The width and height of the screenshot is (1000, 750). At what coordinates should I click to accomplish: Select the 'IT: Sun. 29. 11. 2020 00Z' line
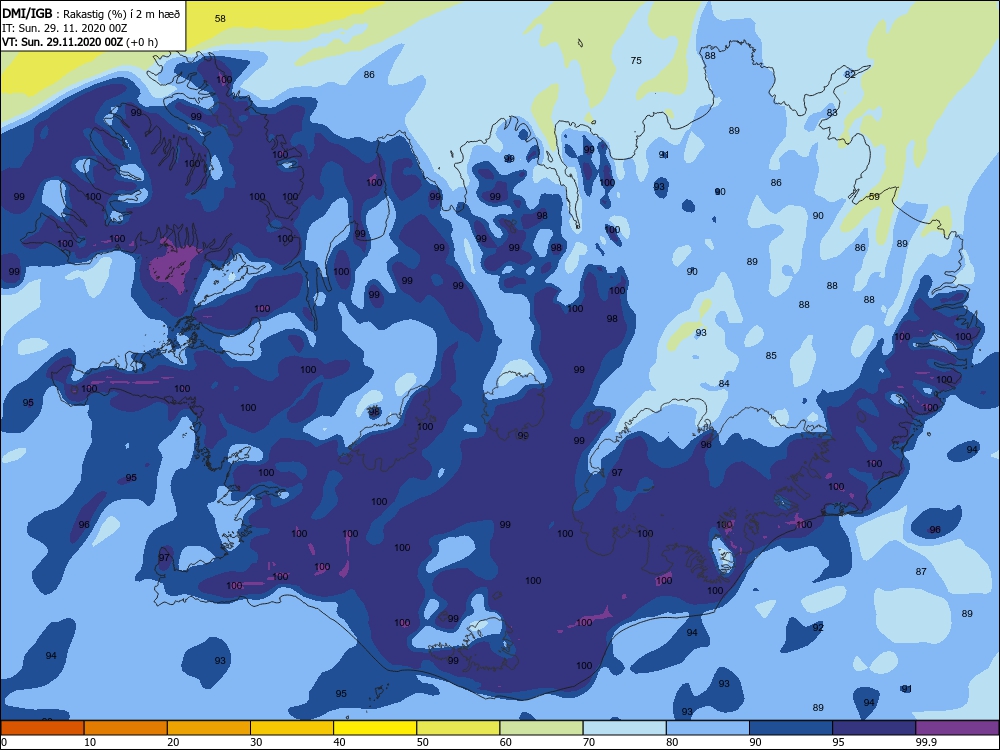point(64,28)
